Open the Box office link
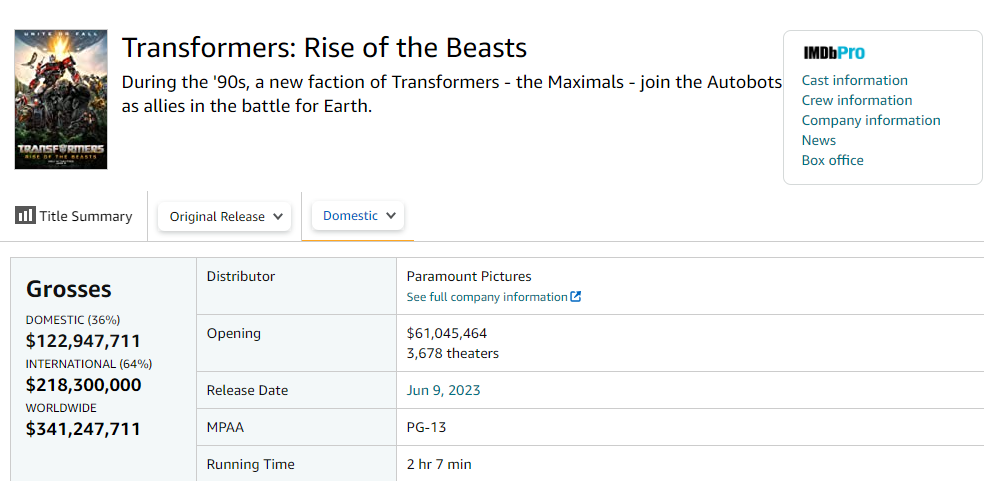The height and width of the screenshot is (481, 984). click(x=832, y=161)
